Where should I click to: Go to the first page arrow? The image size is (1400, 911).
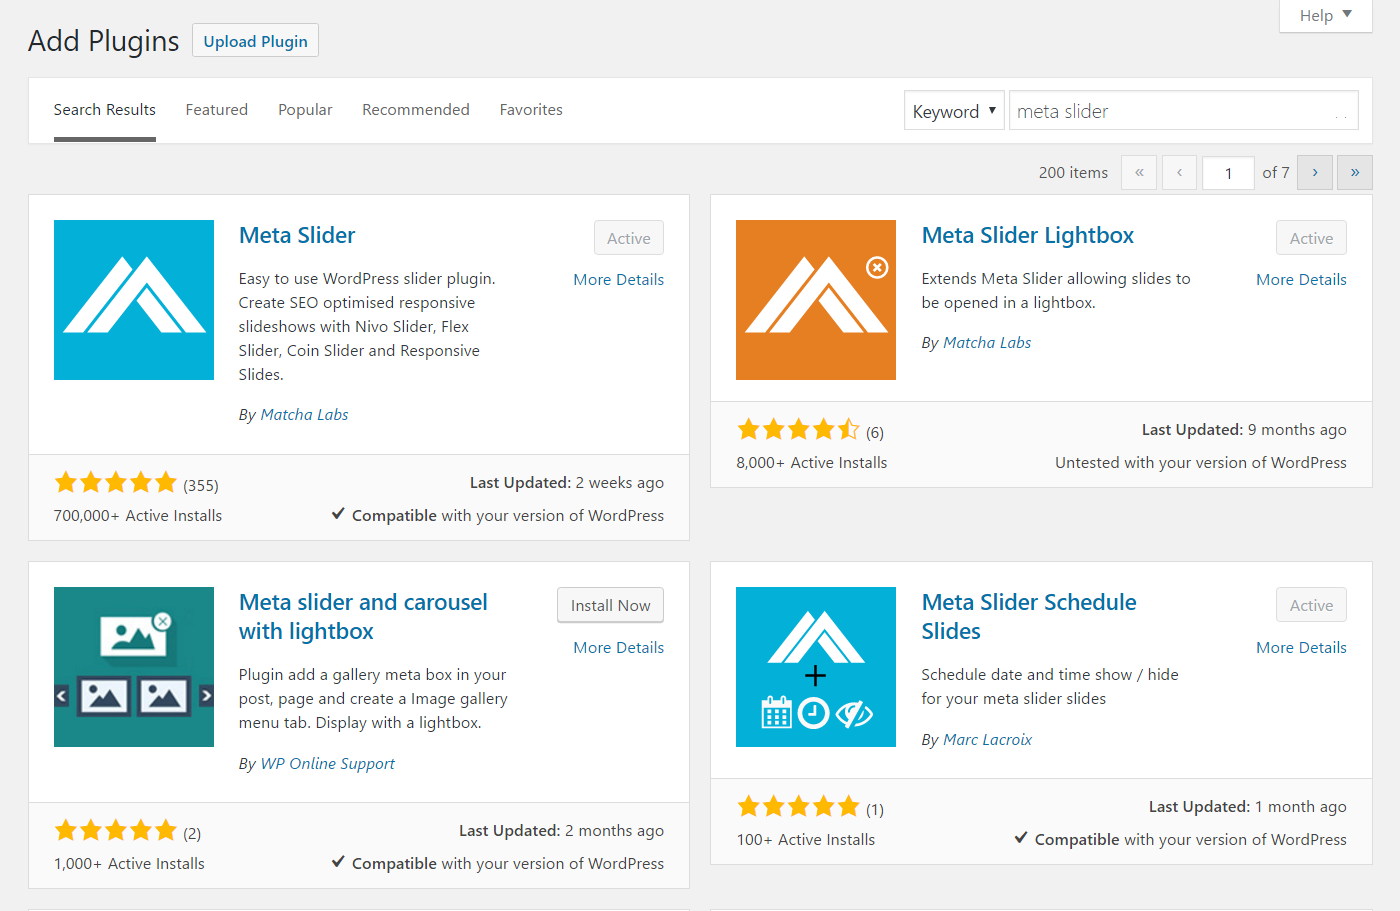pyautogui.click(x=1139, y=172)
